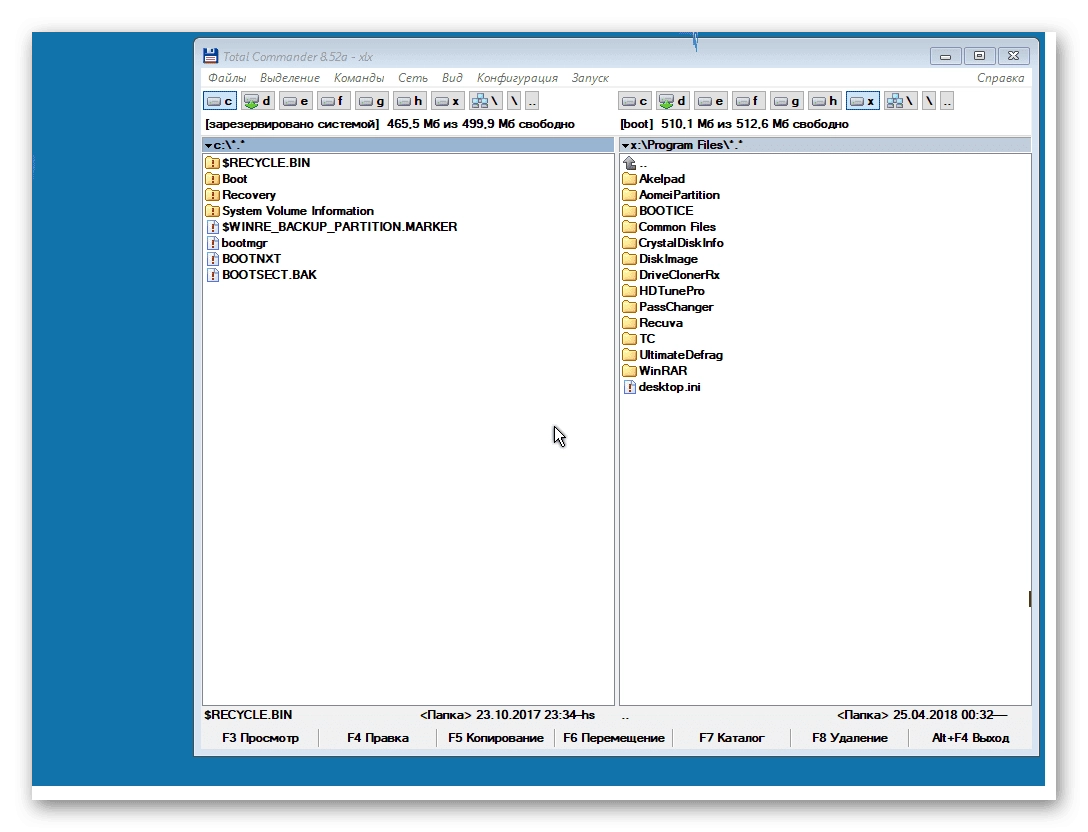Click F3 Просмотр button
Viewport: 1088px width, 832px height.
pyautogui.click(x=260, y=738)
